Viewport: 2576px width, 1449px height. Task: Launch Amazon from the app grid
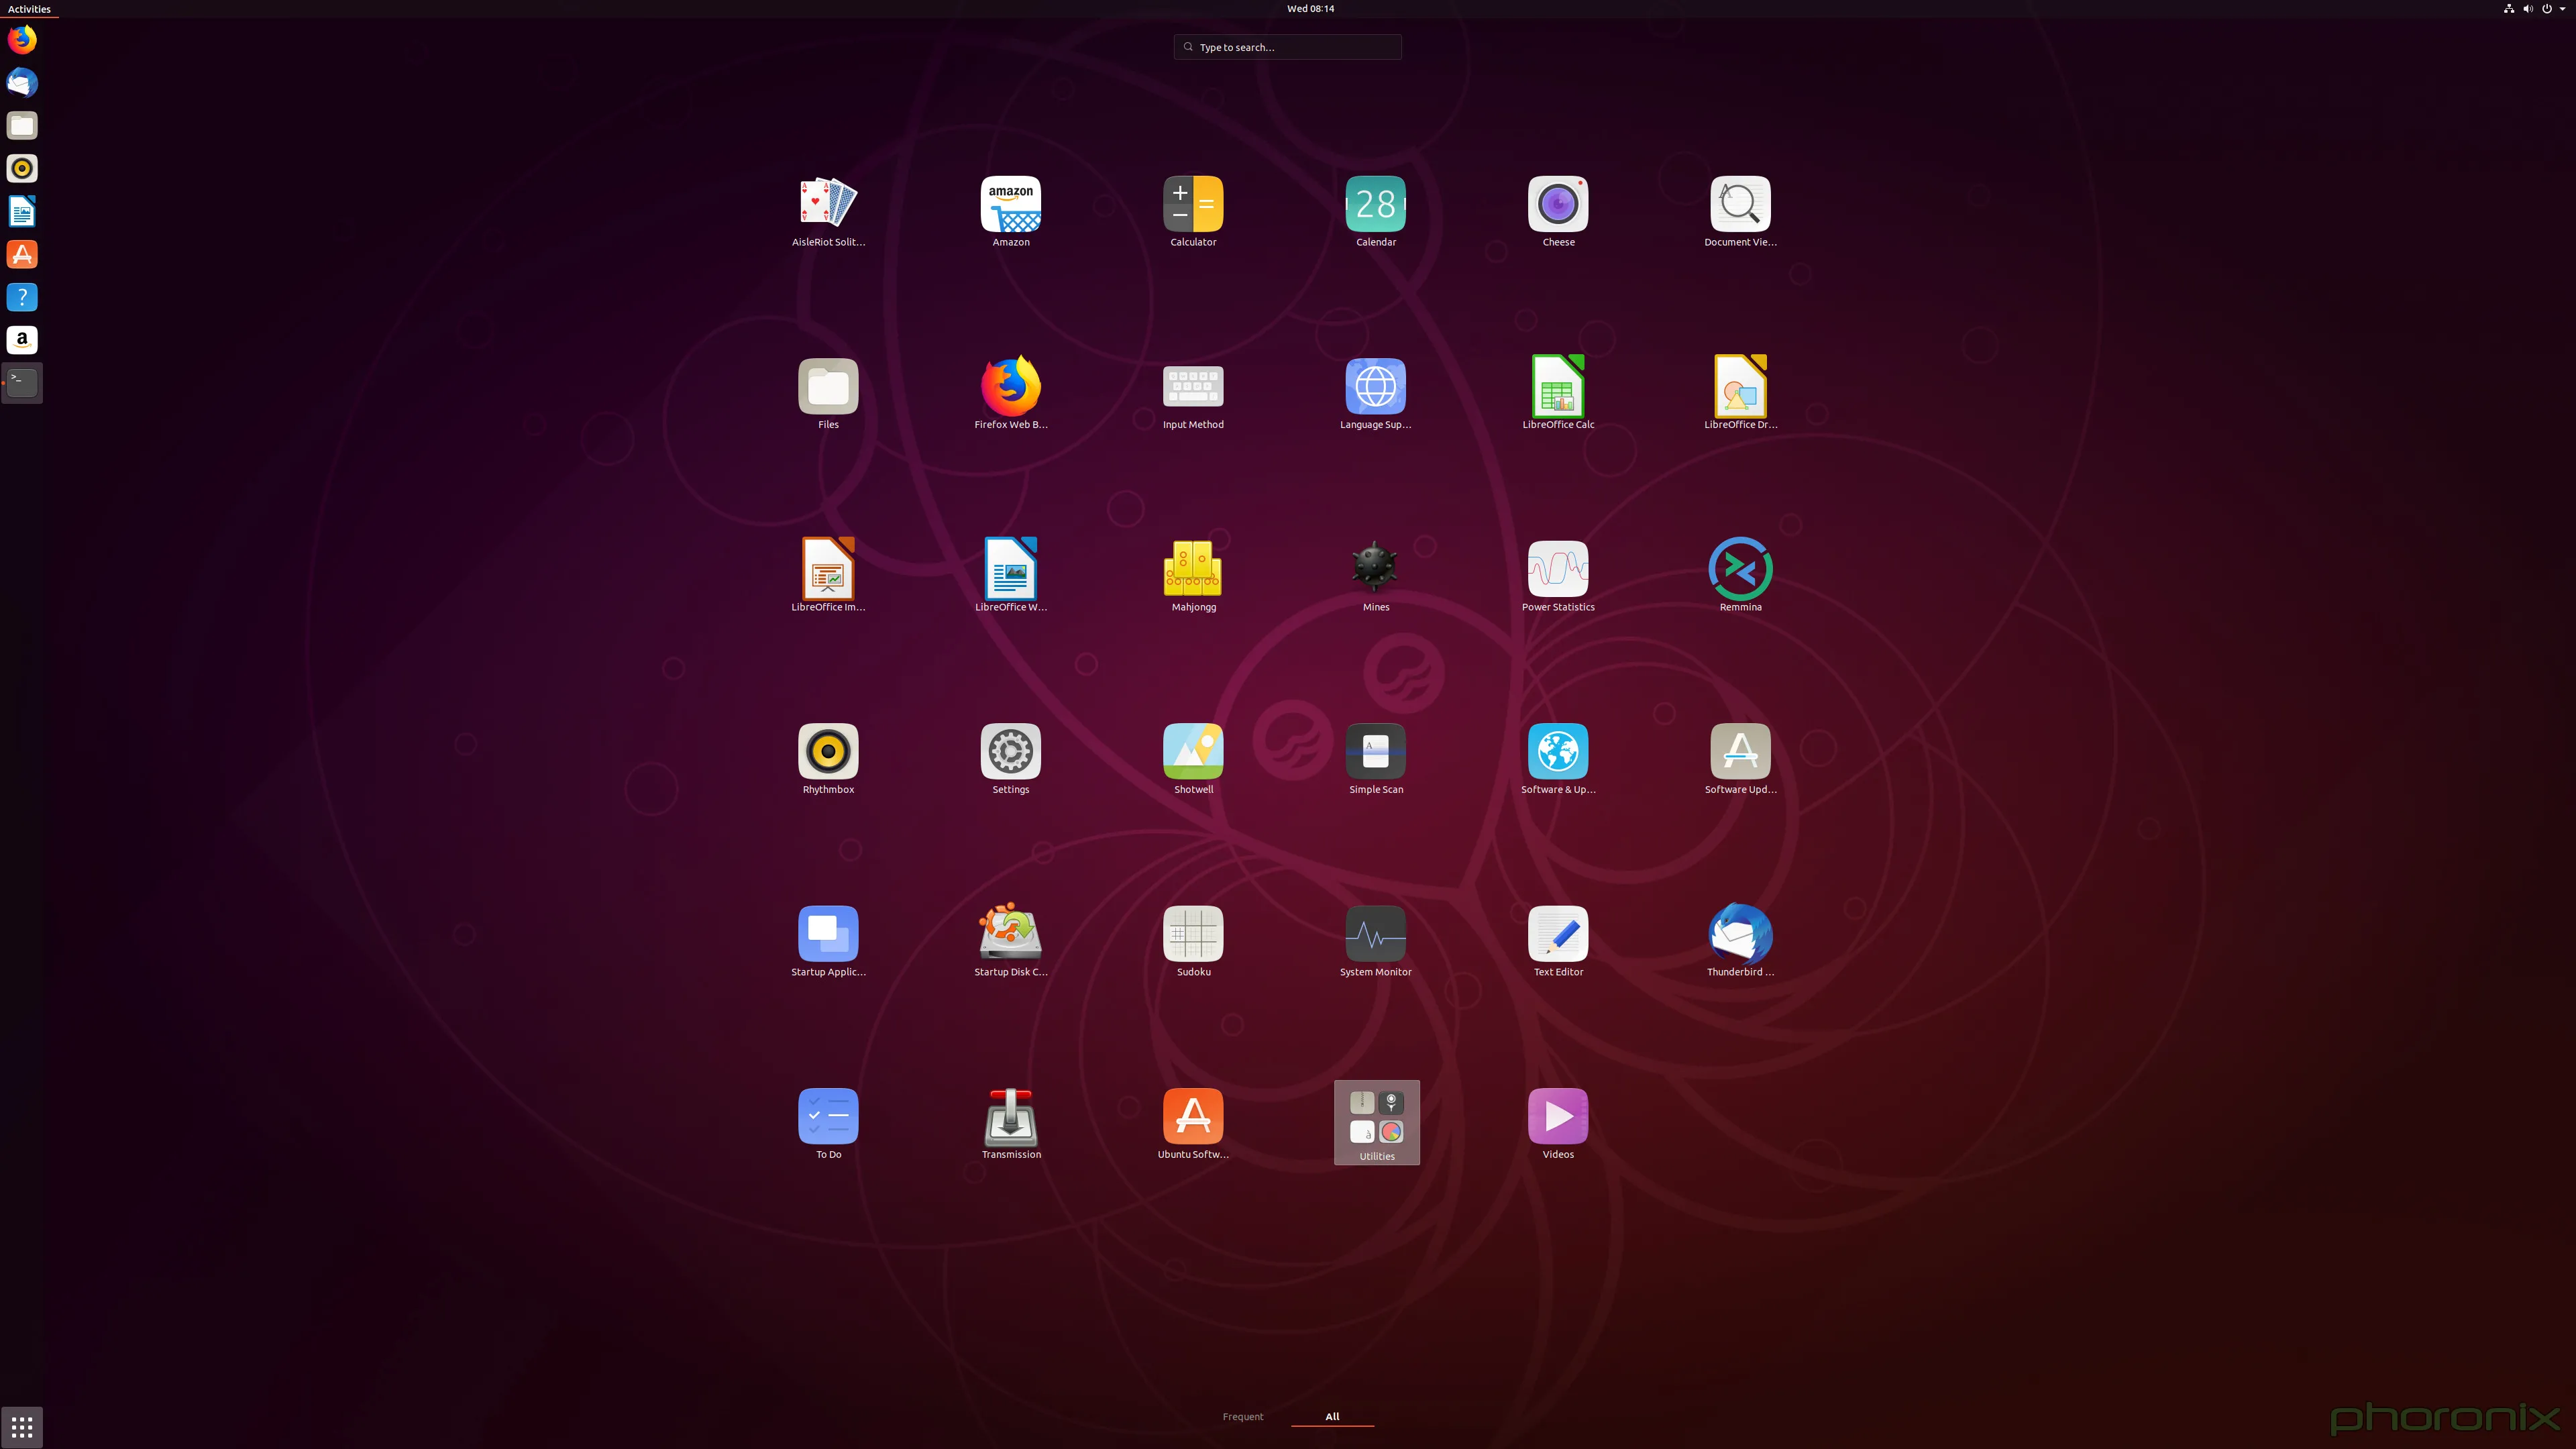(1010, 212)
